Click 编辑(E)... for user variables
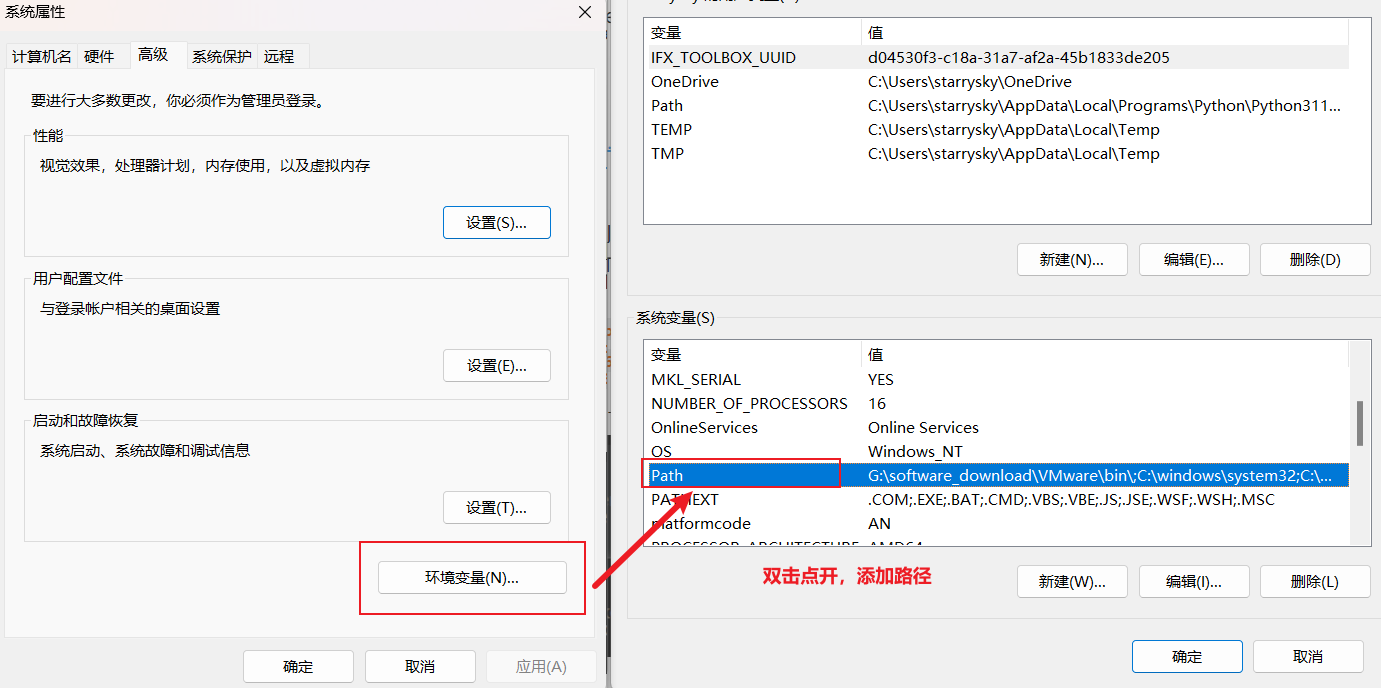 pyautogui.click(x=1194, y=260)
